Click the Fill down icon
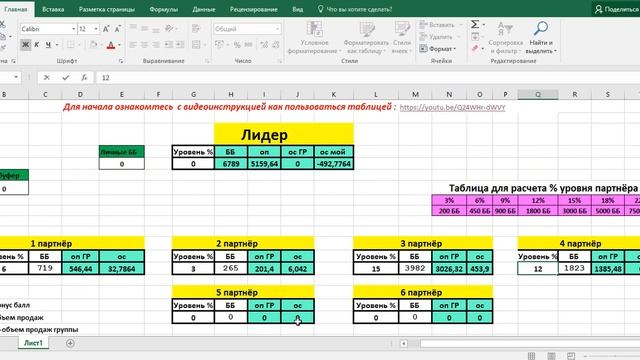 [x=475, y=37]
